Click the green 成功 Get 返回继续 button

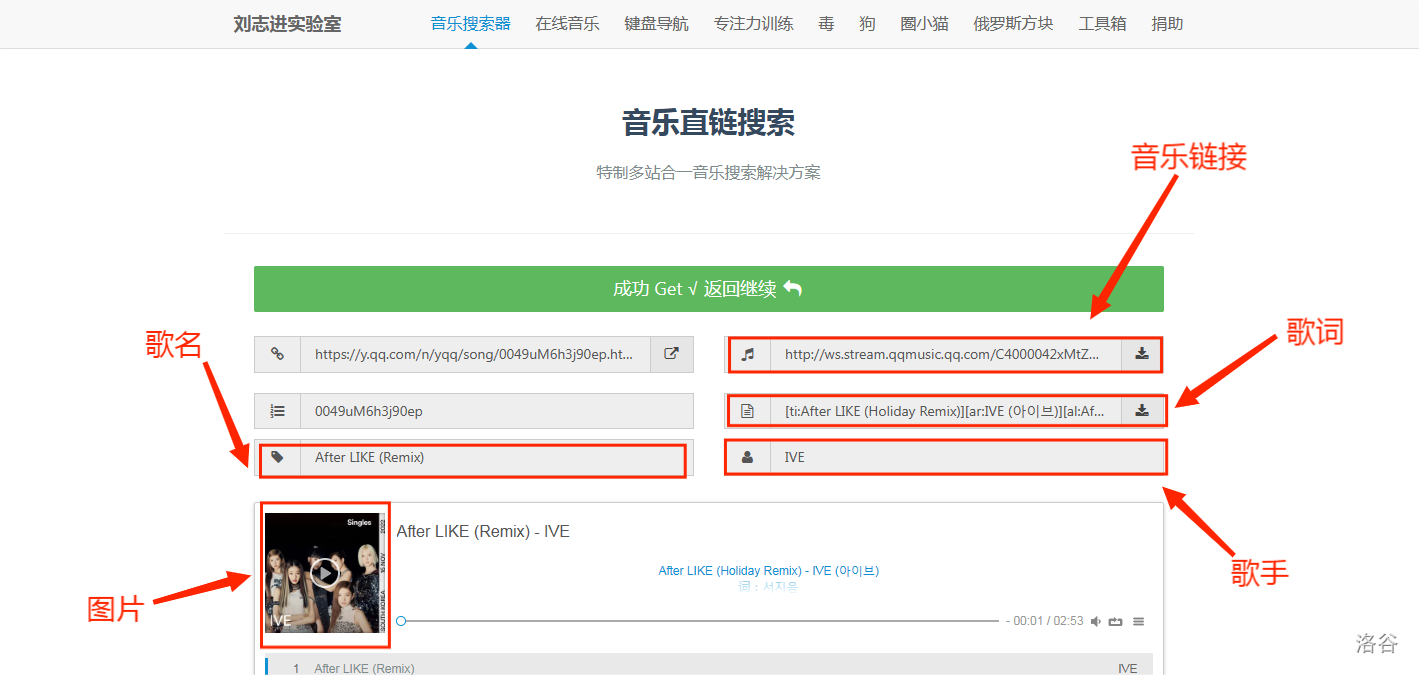click(708, 289)
